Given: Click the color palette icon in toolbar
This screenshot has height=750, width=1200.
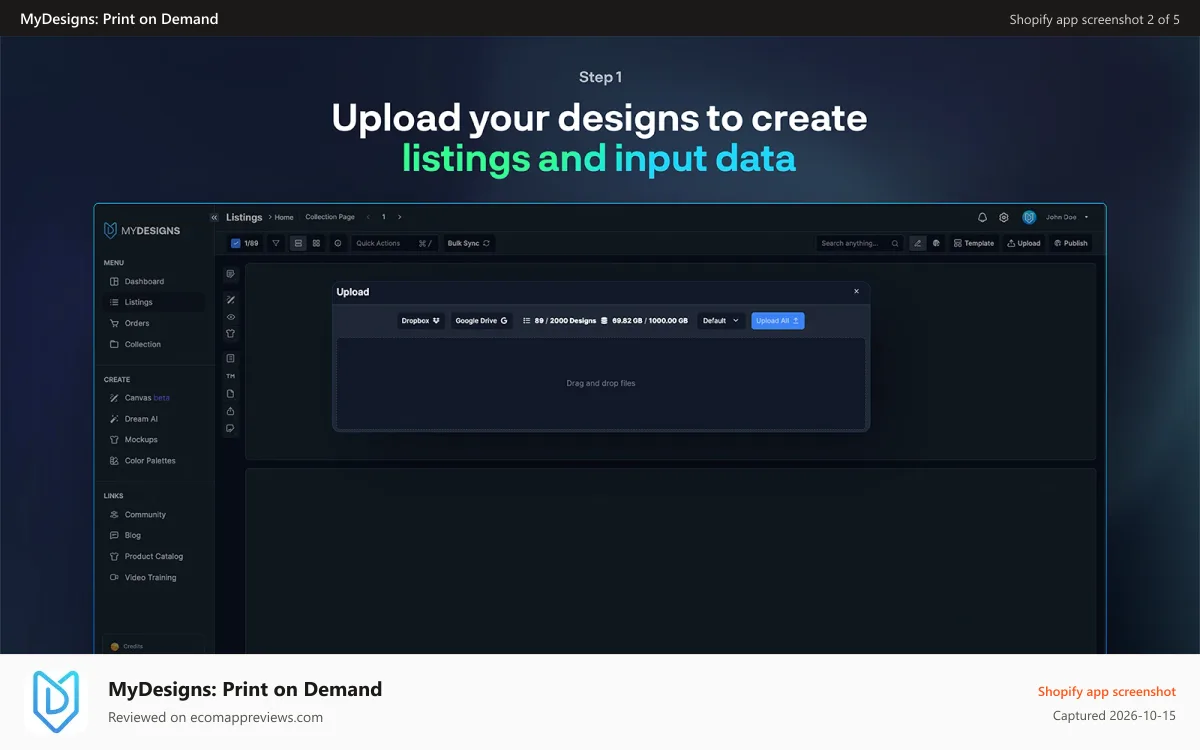Looking at the screenshot, I should 936,243.
